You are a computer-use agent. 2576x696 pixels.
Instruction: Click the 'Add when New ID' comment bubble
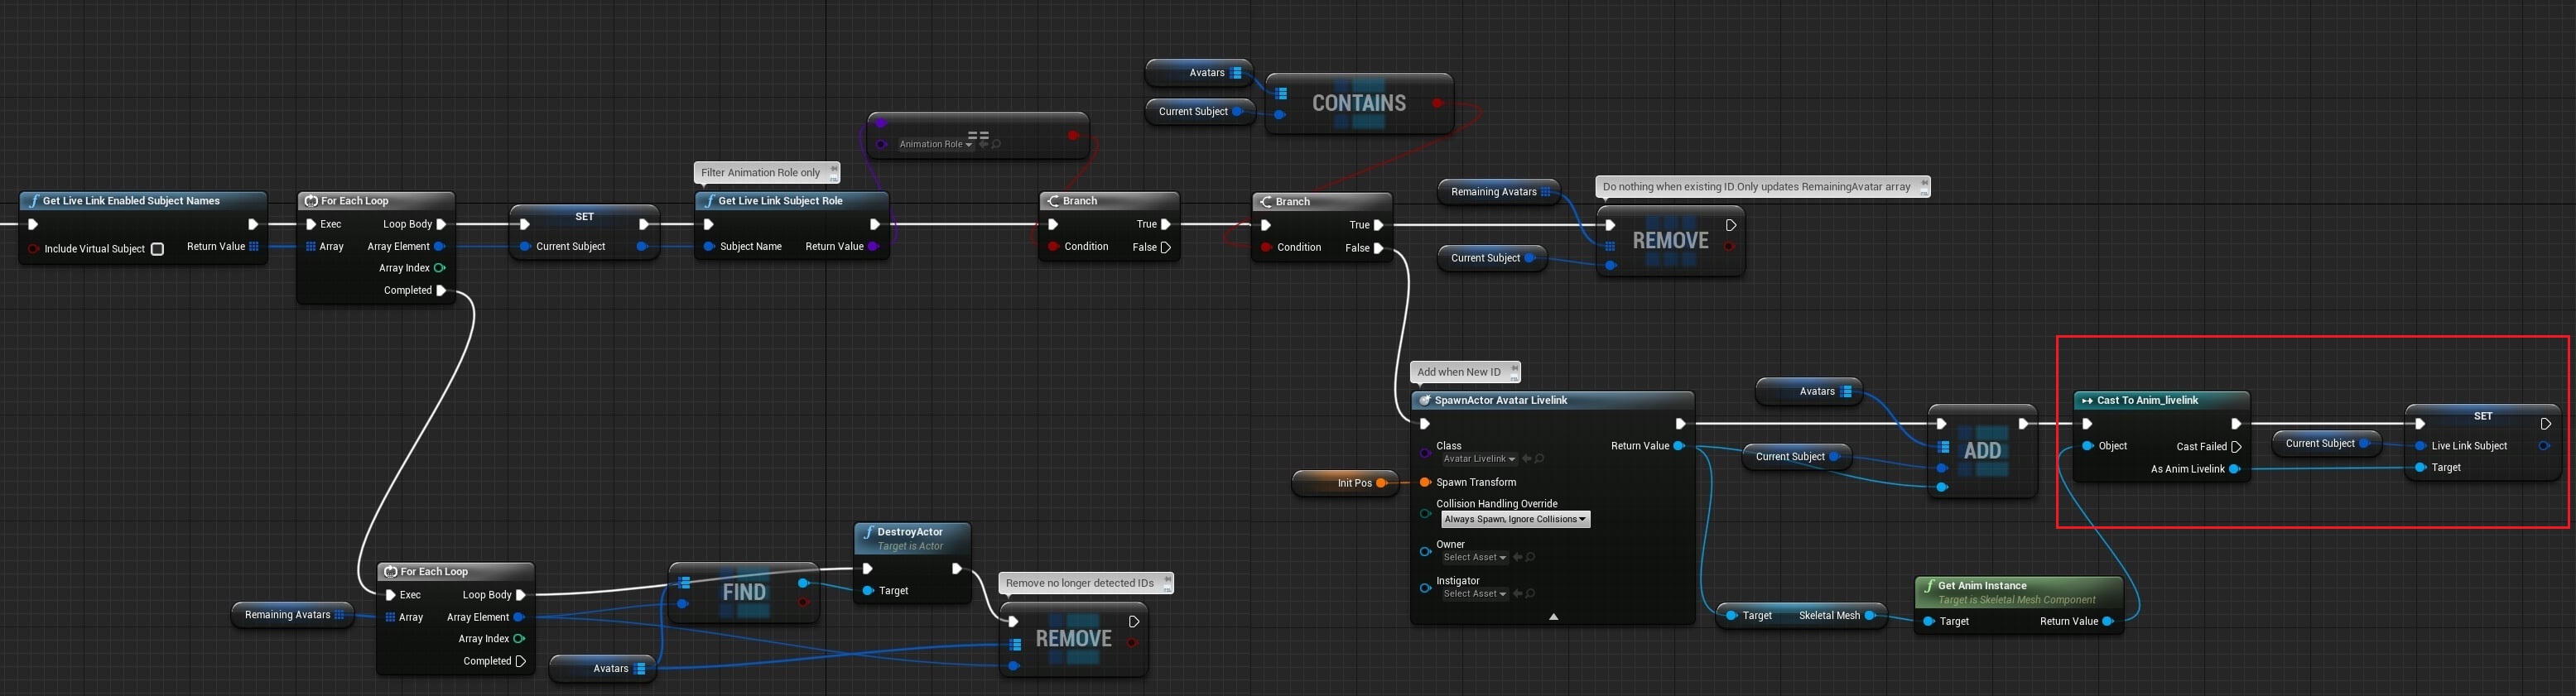pyautogui.click(x=1465, y=372)
